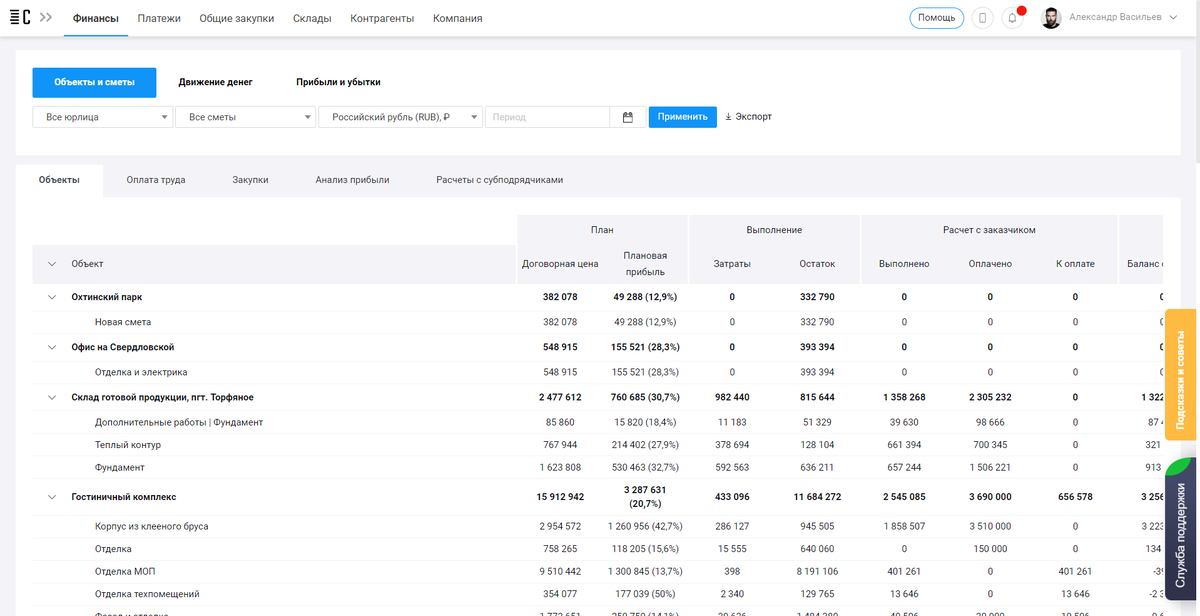Viewport: 1200px width, 616px height.
Task: Click user avatar photo
Action: (1051, 18)
